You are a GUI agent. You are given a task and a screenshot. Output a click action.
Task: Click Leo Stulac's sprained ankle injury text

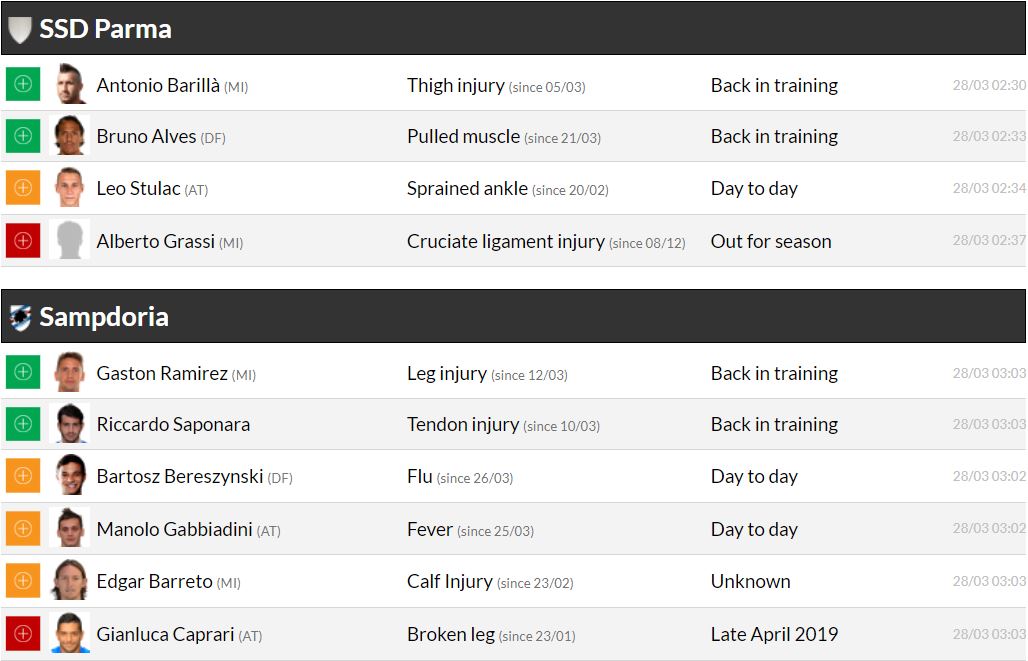pos(467,188)
